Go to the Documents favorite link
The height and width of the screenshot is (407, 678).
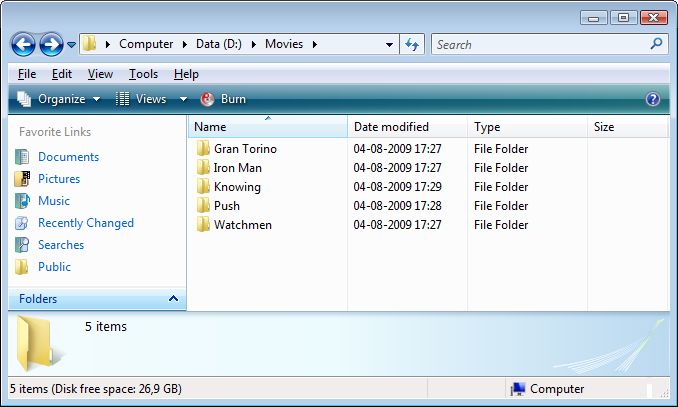(68, 157)
